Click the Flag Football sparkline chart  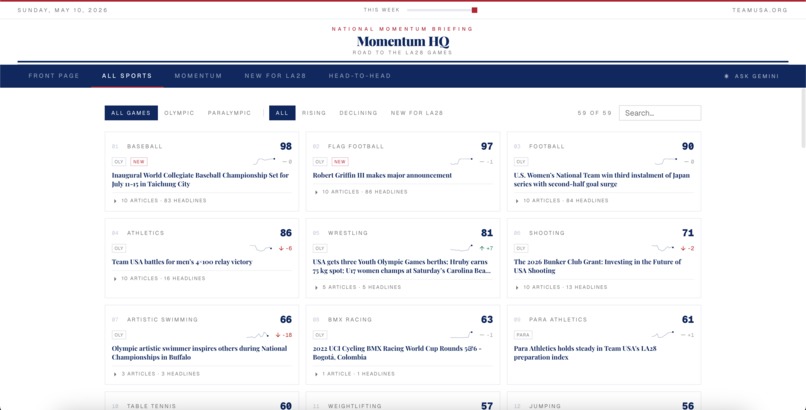tap(462, 161)
